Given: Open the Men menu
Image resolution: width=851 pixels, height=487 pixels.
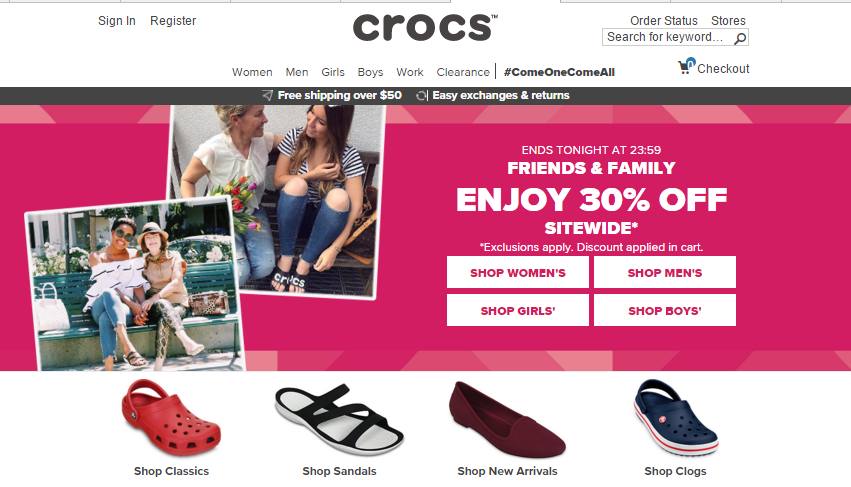Looking at the screenshot, I should coord(297,72).
